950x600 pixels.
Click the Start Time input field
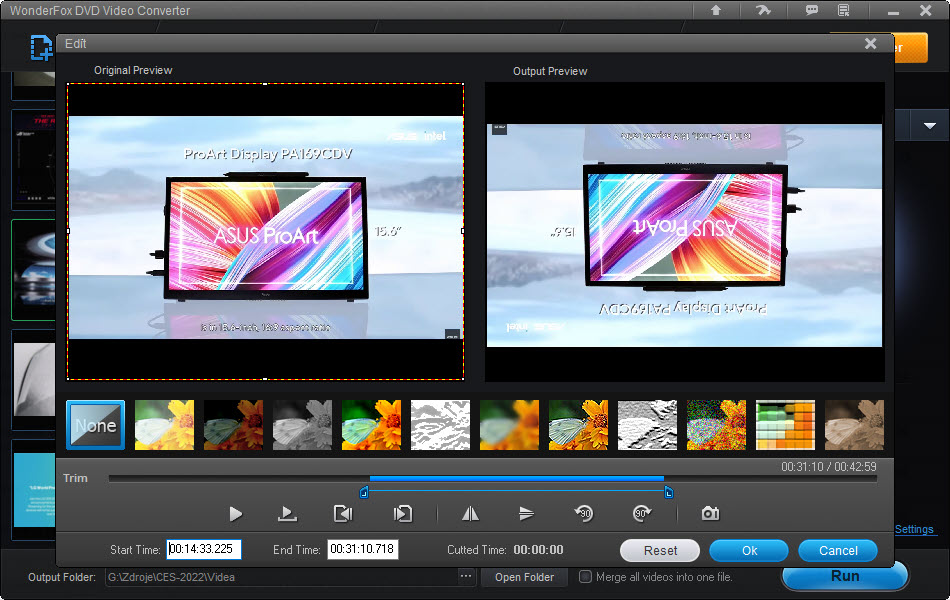[x=204, y=549]
